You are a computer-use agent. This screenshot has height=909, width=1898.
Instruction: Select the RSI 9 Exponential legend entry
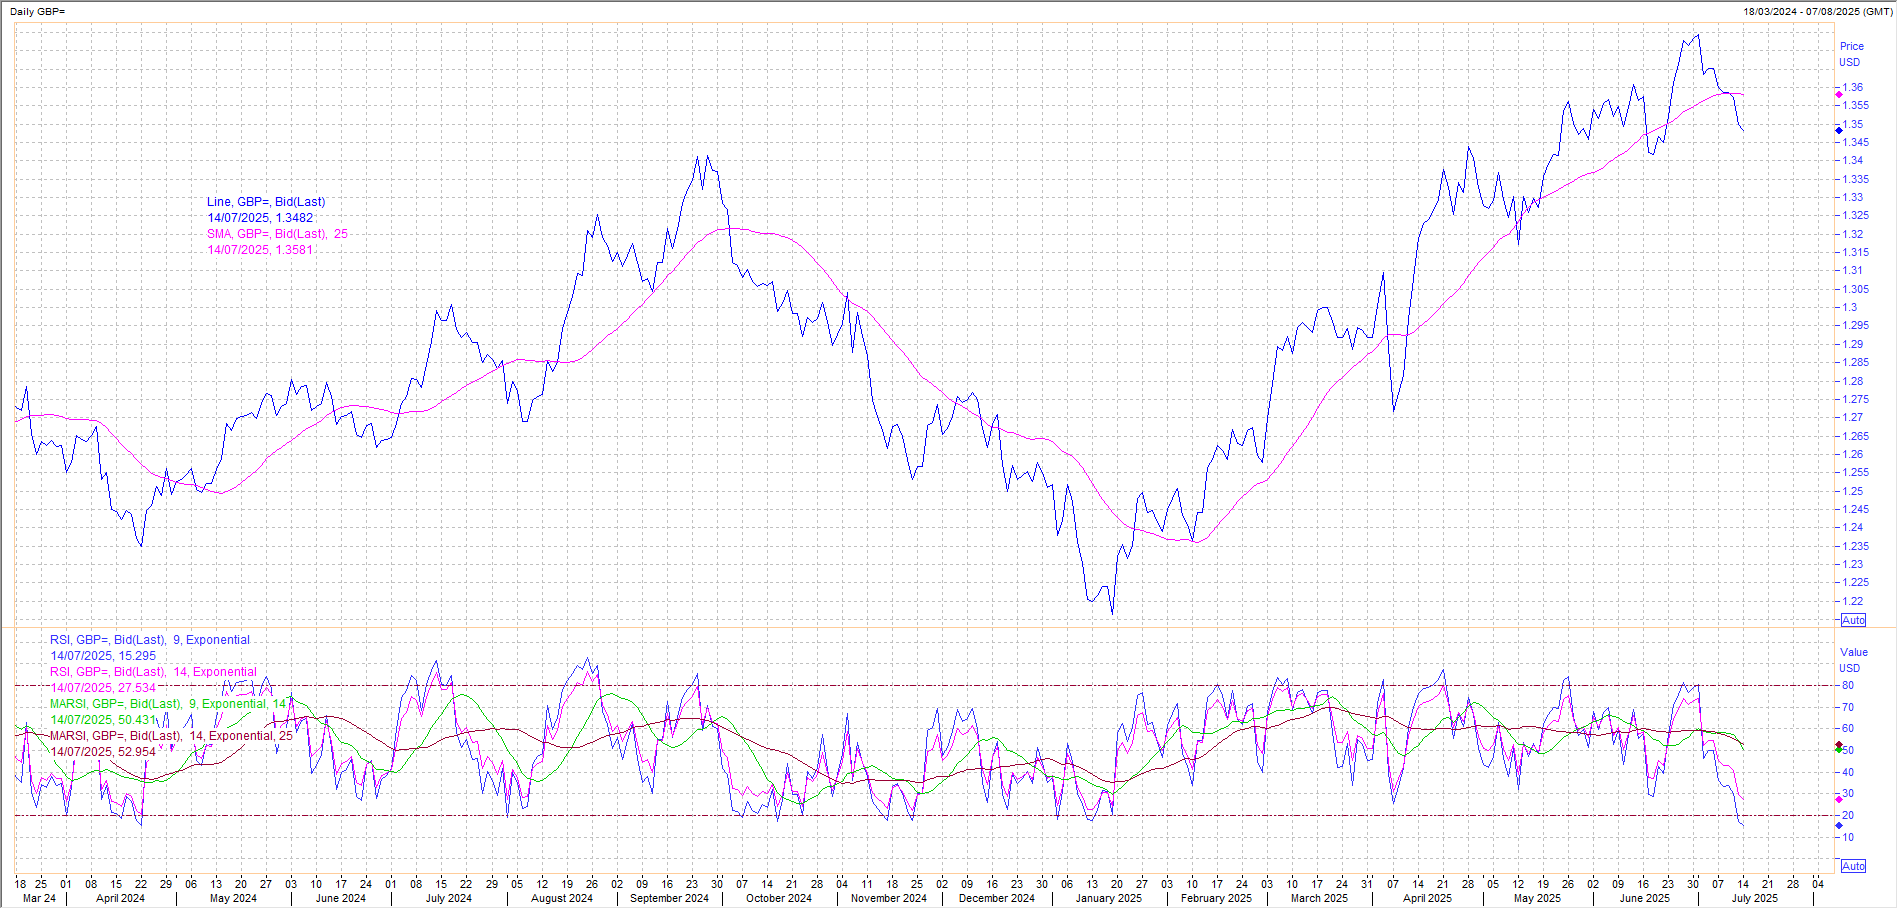(x=150, y=640)
